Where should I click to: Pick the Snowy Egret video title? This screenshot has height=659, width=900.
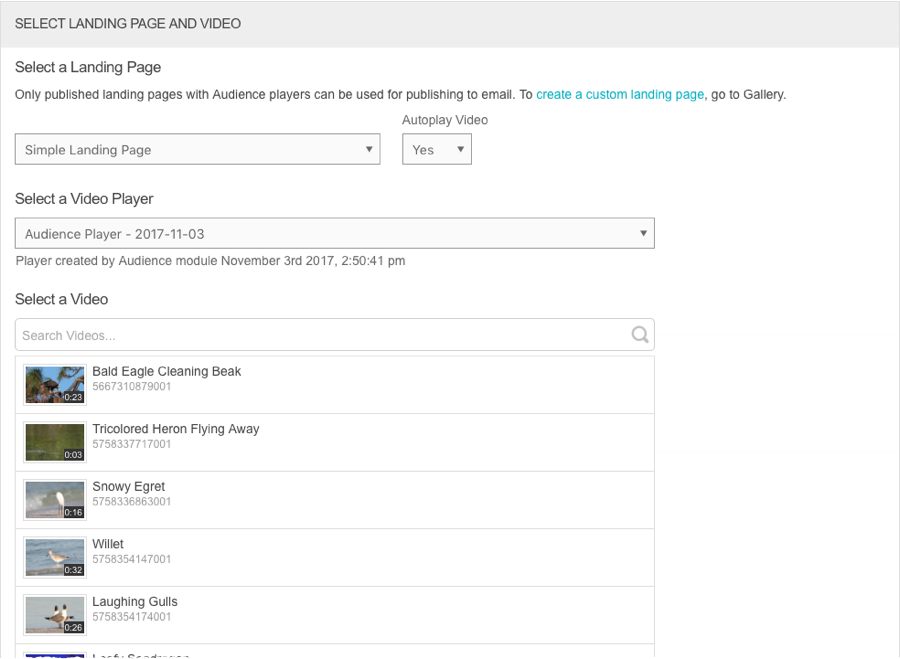pos(129,487)
